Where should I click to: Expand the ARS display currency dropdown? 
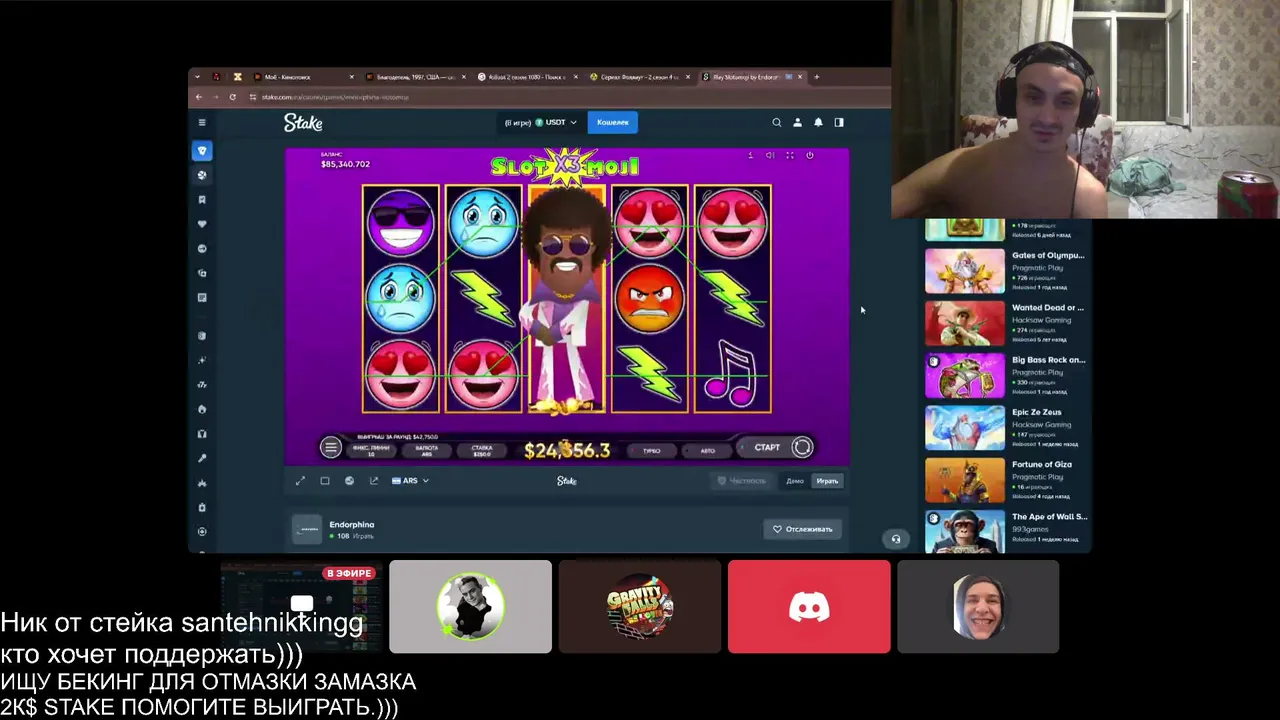coord(411,481)
